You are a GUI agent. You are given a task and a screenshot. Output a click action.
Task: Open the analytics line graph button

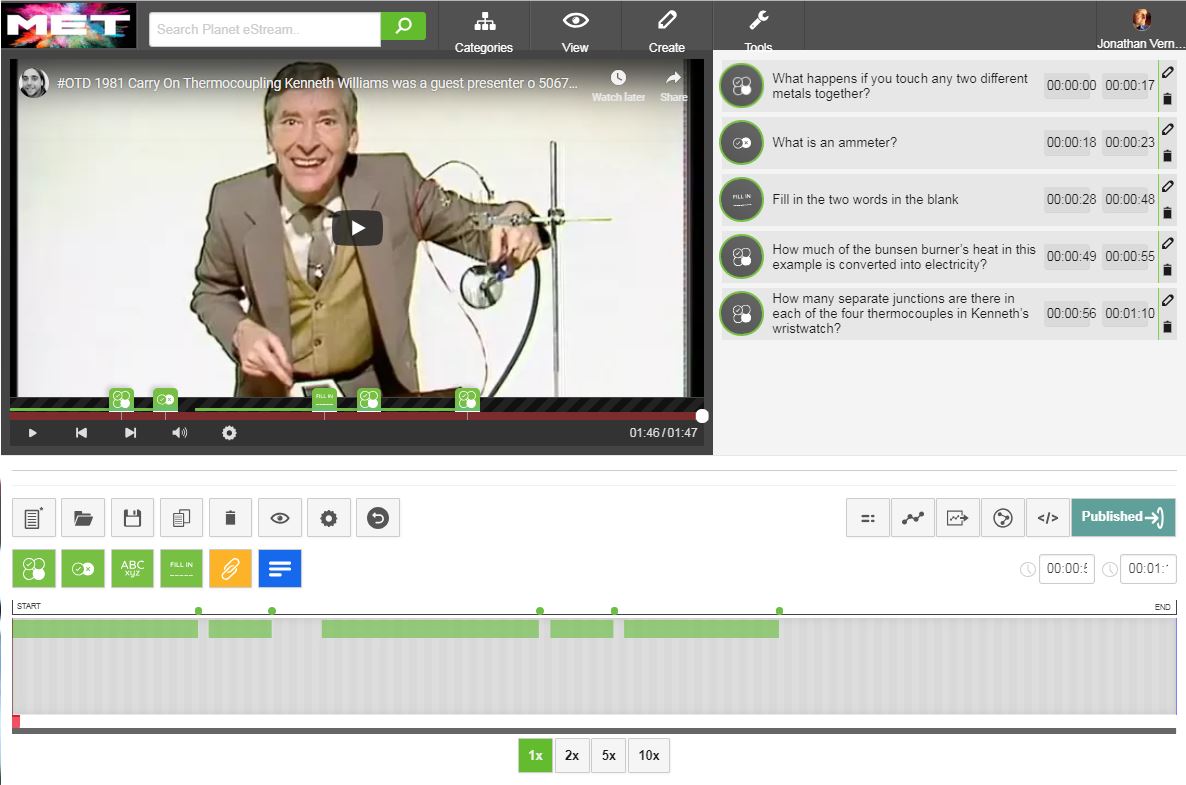913,518
